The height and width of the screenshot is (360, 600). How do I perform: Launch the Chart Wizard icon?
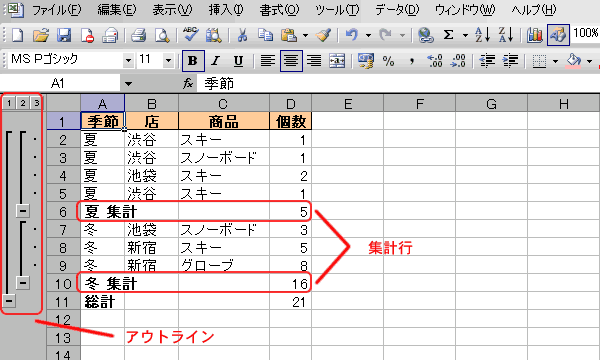click(x=534, y=36)
